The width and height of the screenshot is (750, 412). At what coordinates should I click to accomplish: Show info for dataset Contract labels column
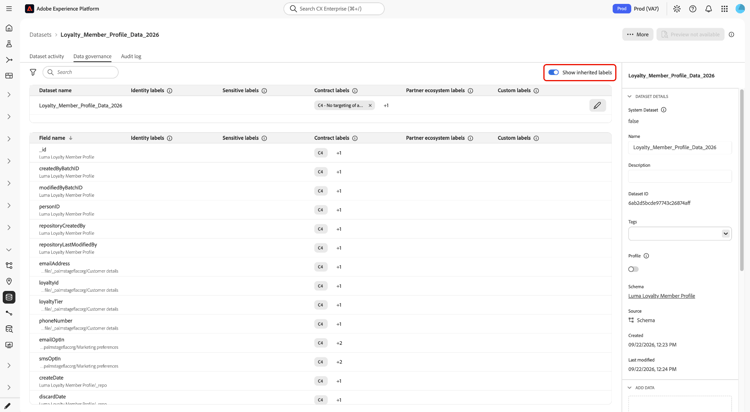pos(355,90)
